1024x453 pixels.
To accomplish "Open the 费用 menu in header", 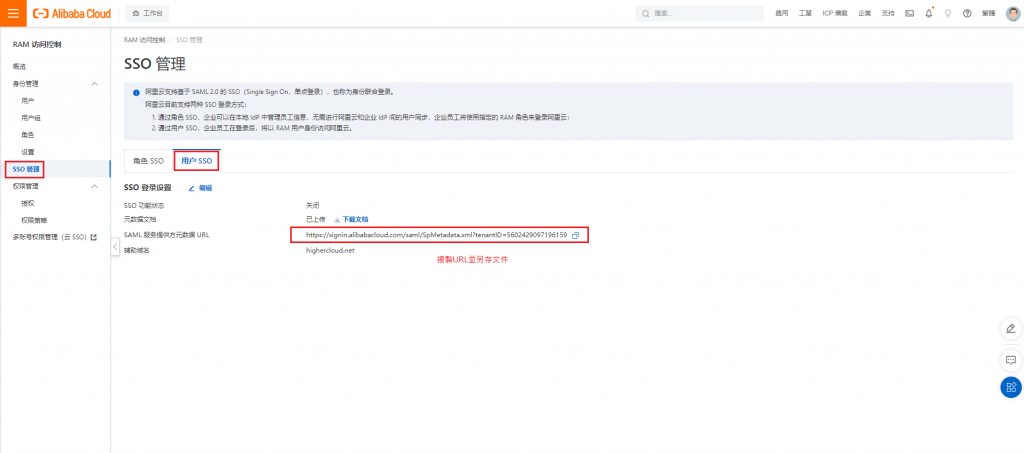I will 782,13.
